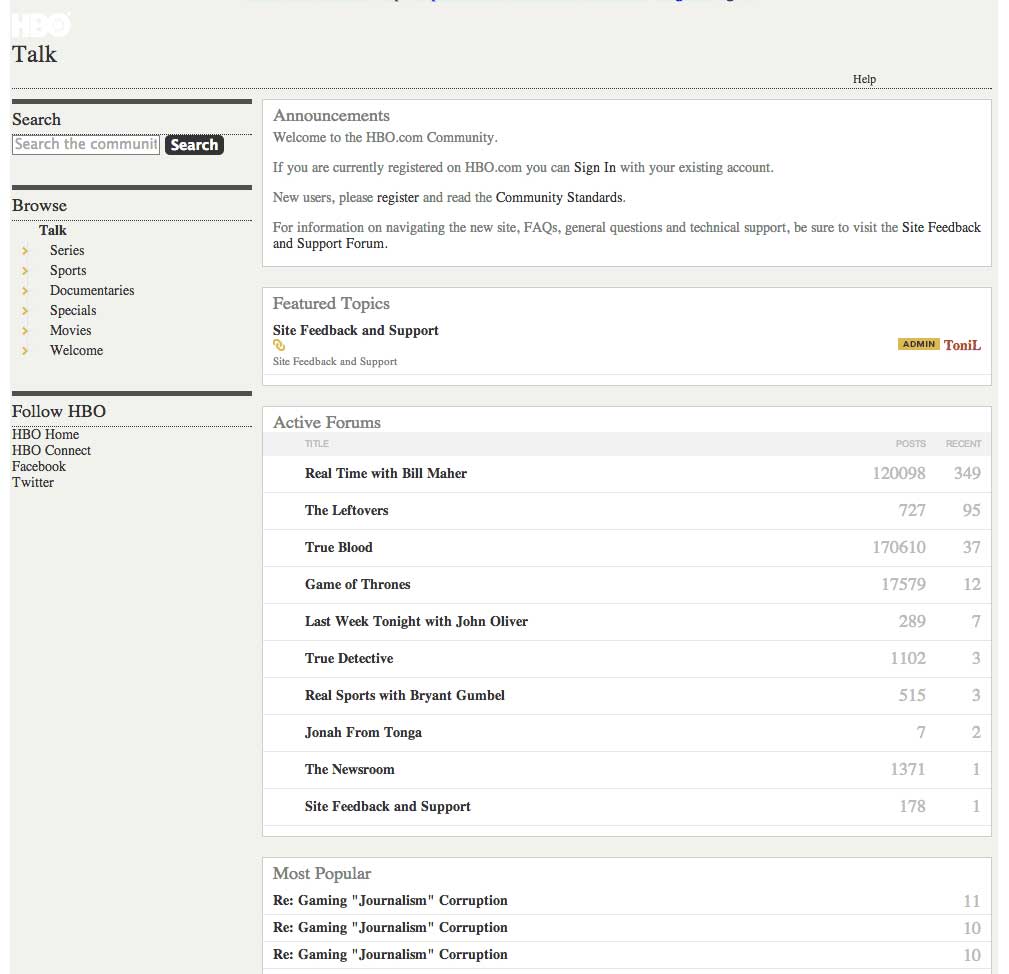1009x974 pixels.
Task: Open the Help link
Action: point(864,79)
